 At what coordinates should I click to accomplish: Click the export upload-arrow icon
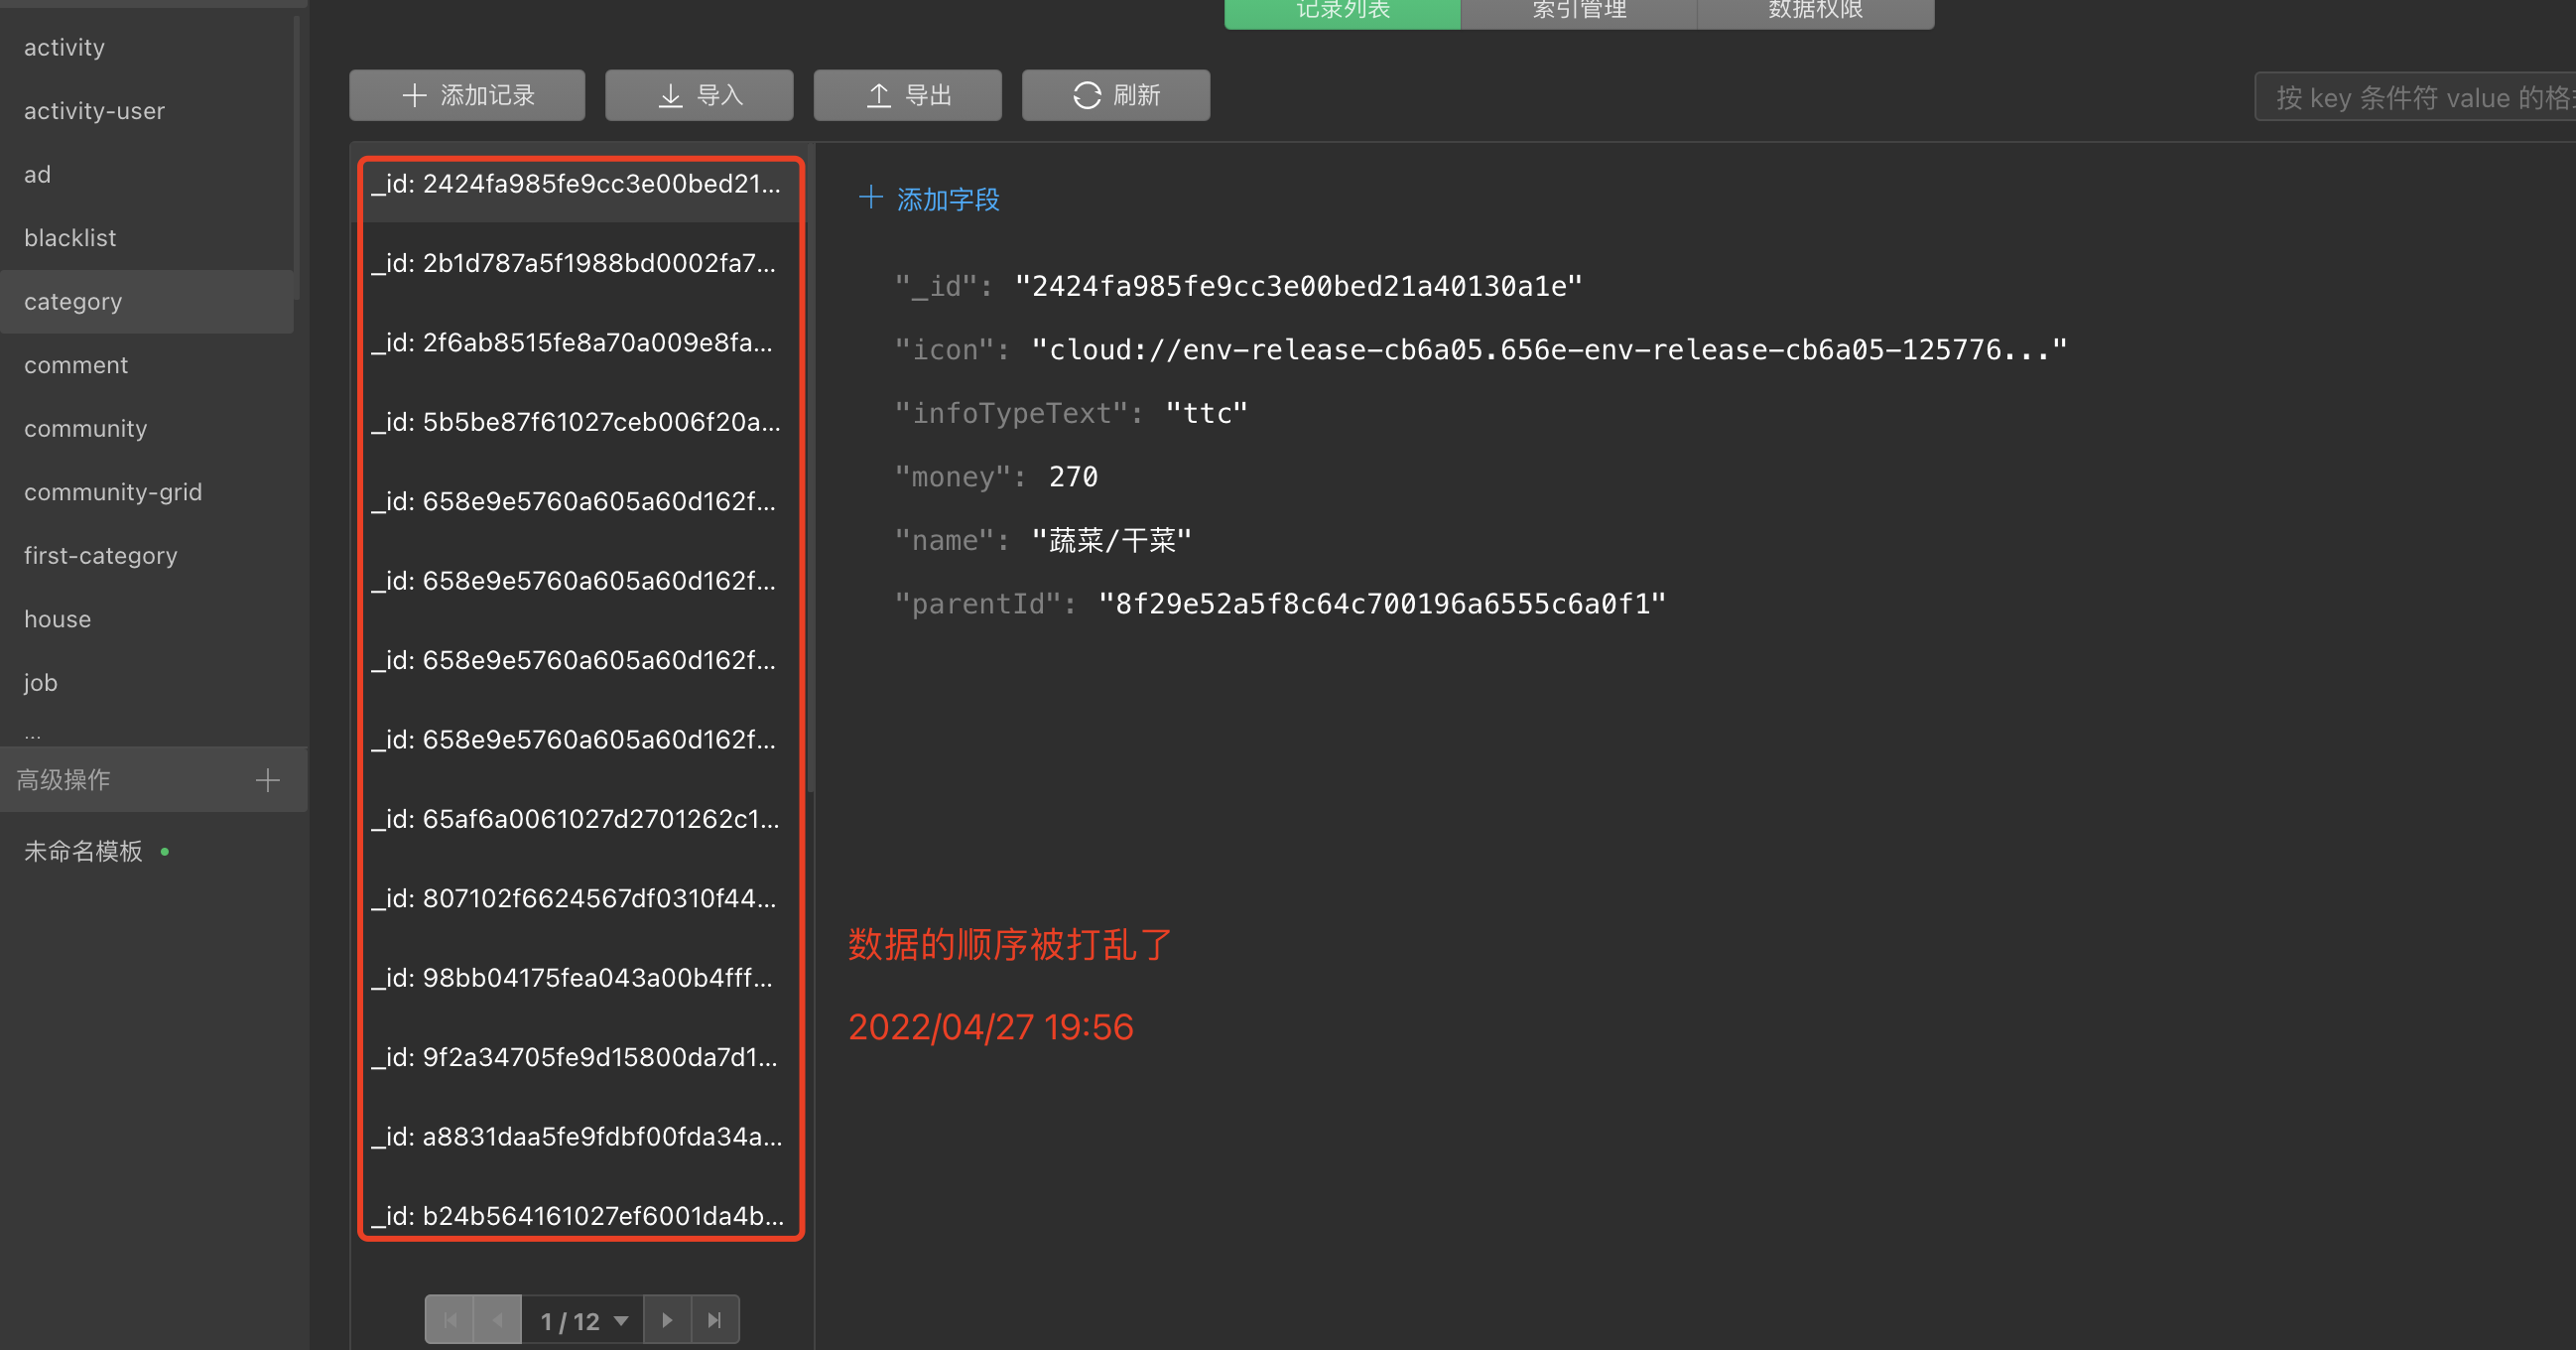[x=878, y=95]
